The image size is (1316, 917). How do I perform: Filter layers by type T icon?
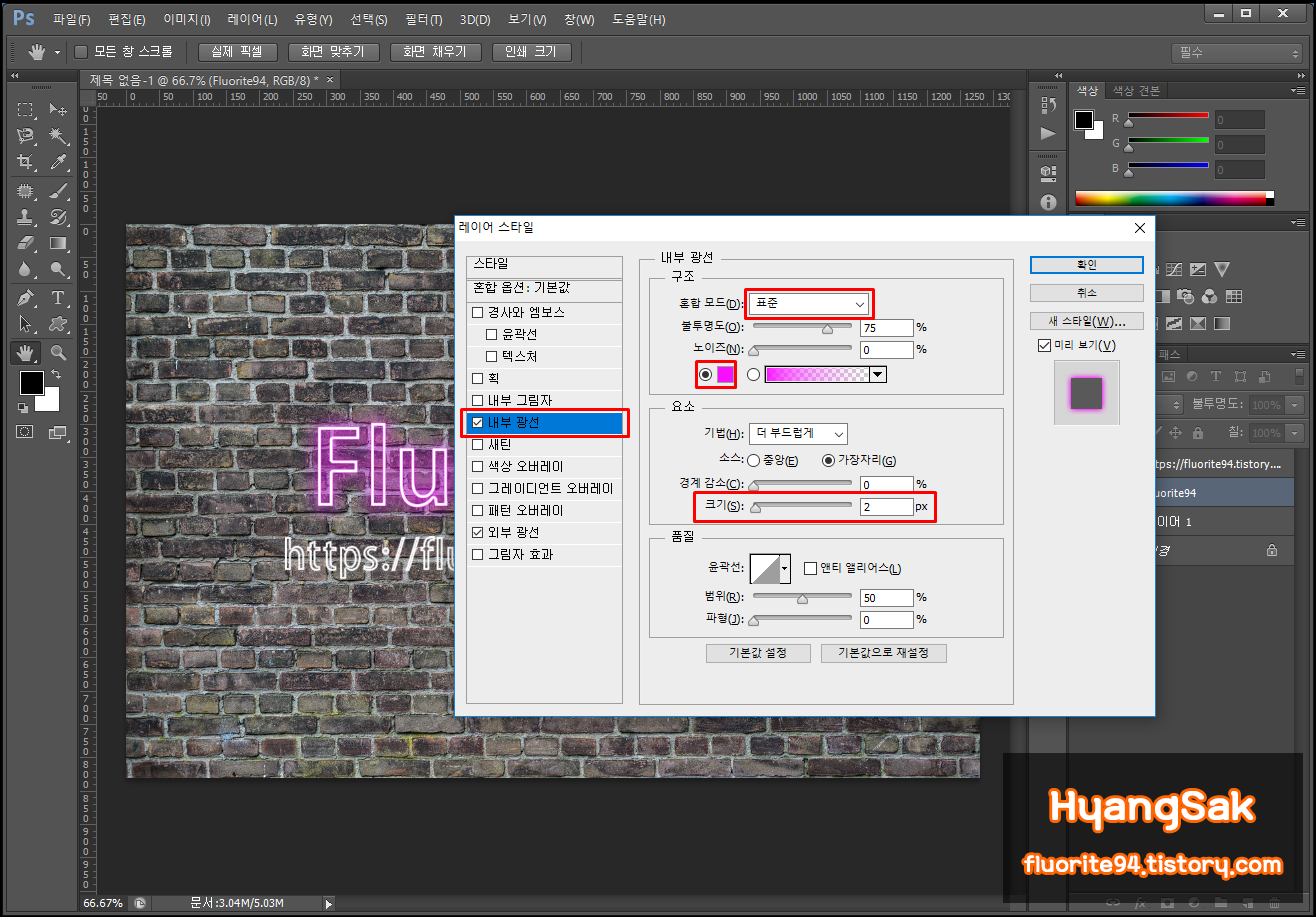point(1216,377)
